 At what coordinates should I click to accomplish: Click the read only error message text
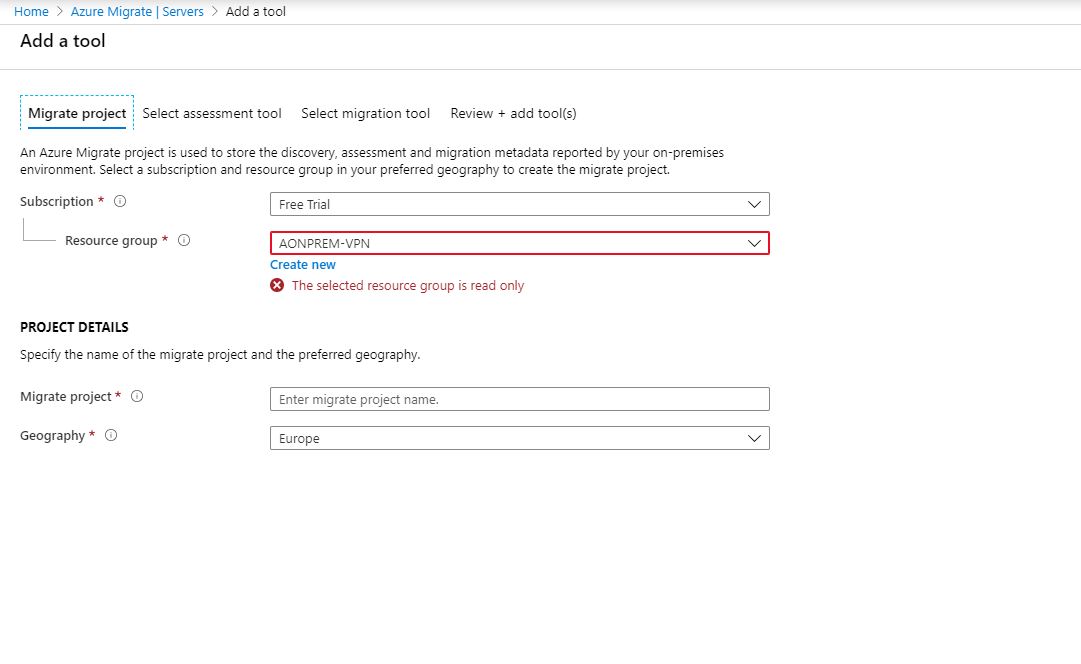coord(407,286)
